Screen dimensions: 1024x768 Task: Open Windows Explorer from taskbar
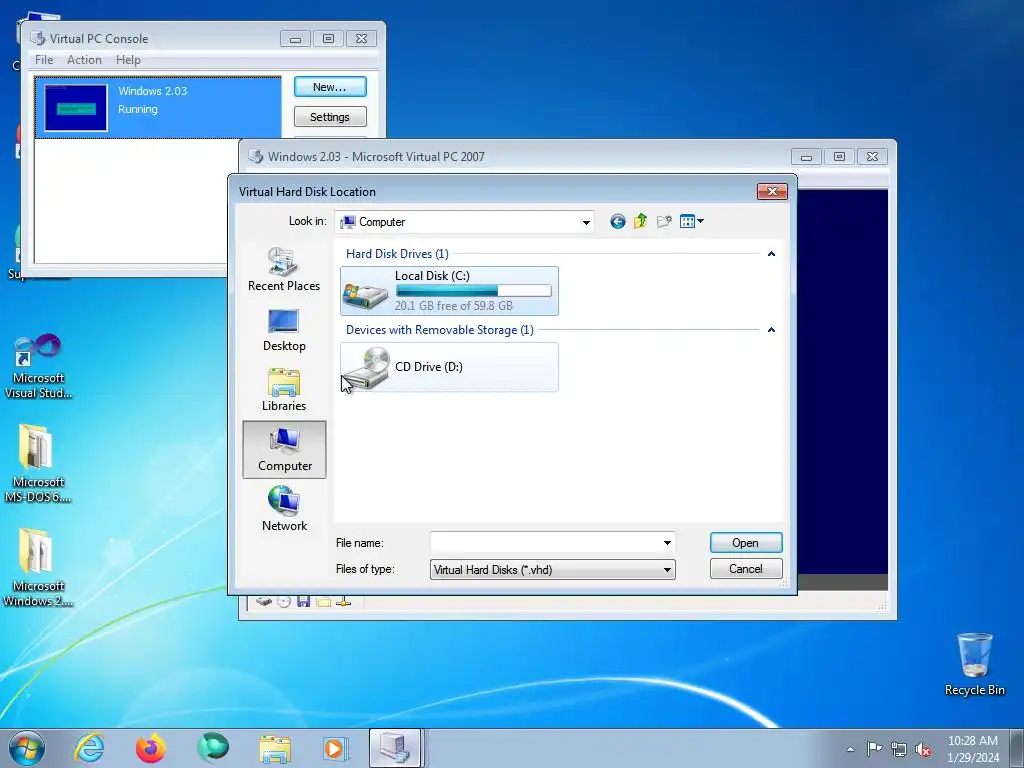click(275, 748)
